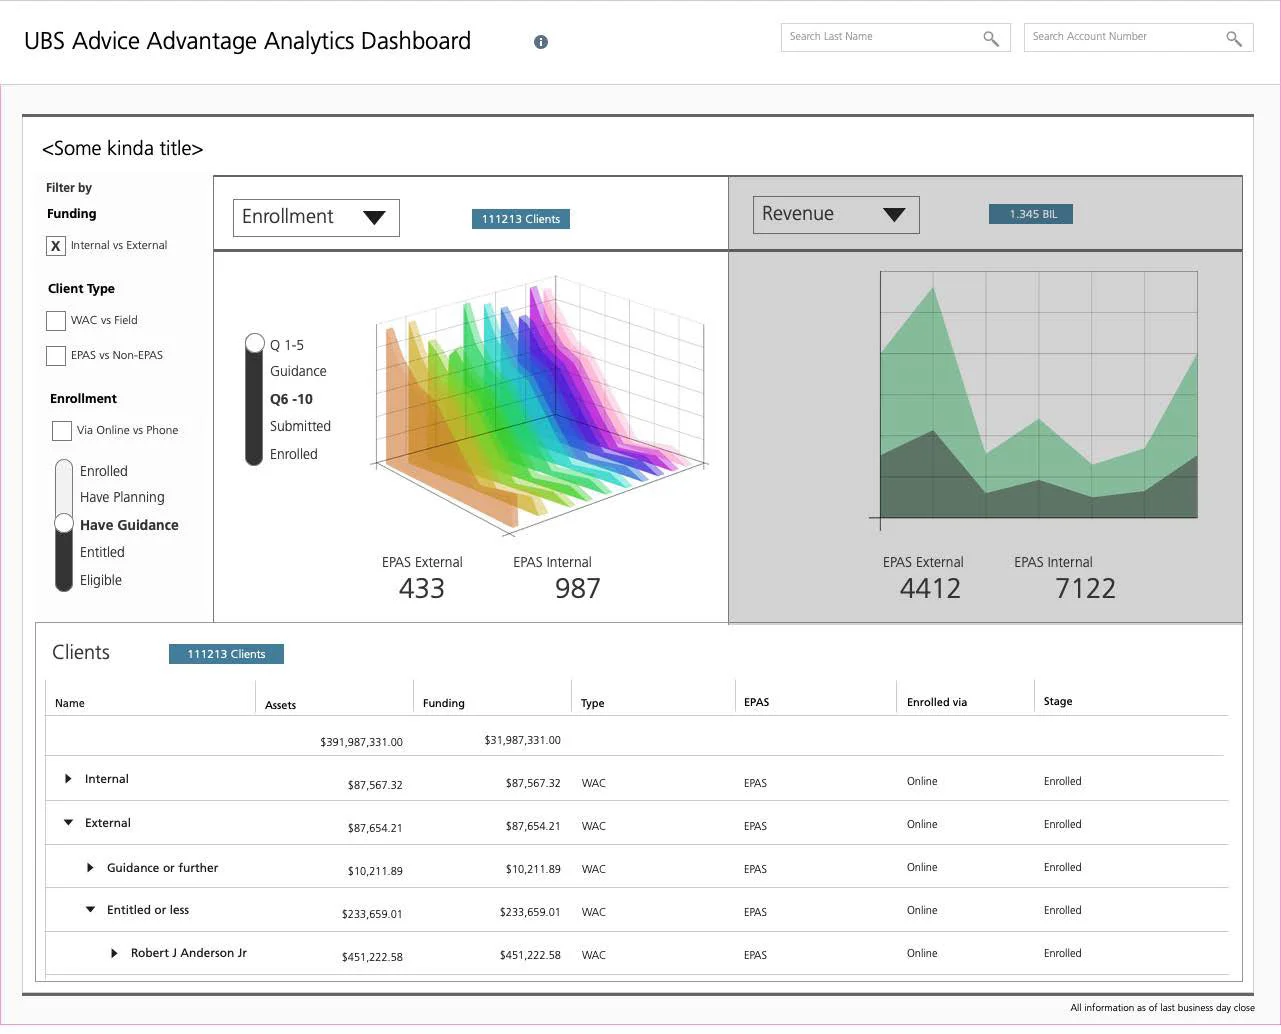Image resolution: width=1281 pixels, height=1034 pixels.
Task: Click Have Guidance slider handle in filter
Action: [64, 523]
